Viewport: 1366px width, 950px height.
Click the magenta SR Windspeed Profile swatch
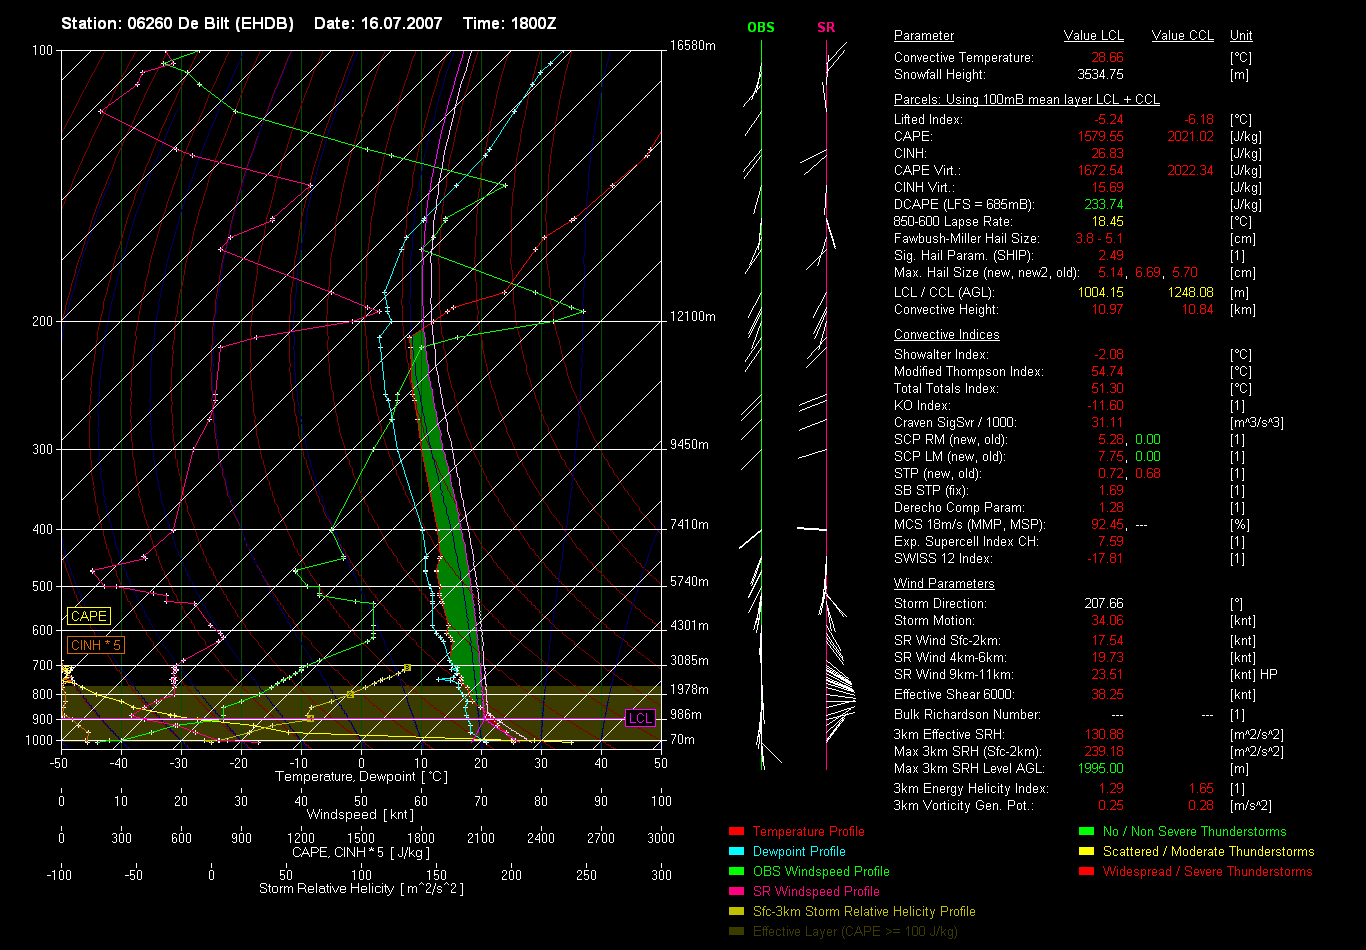[737, 891]
